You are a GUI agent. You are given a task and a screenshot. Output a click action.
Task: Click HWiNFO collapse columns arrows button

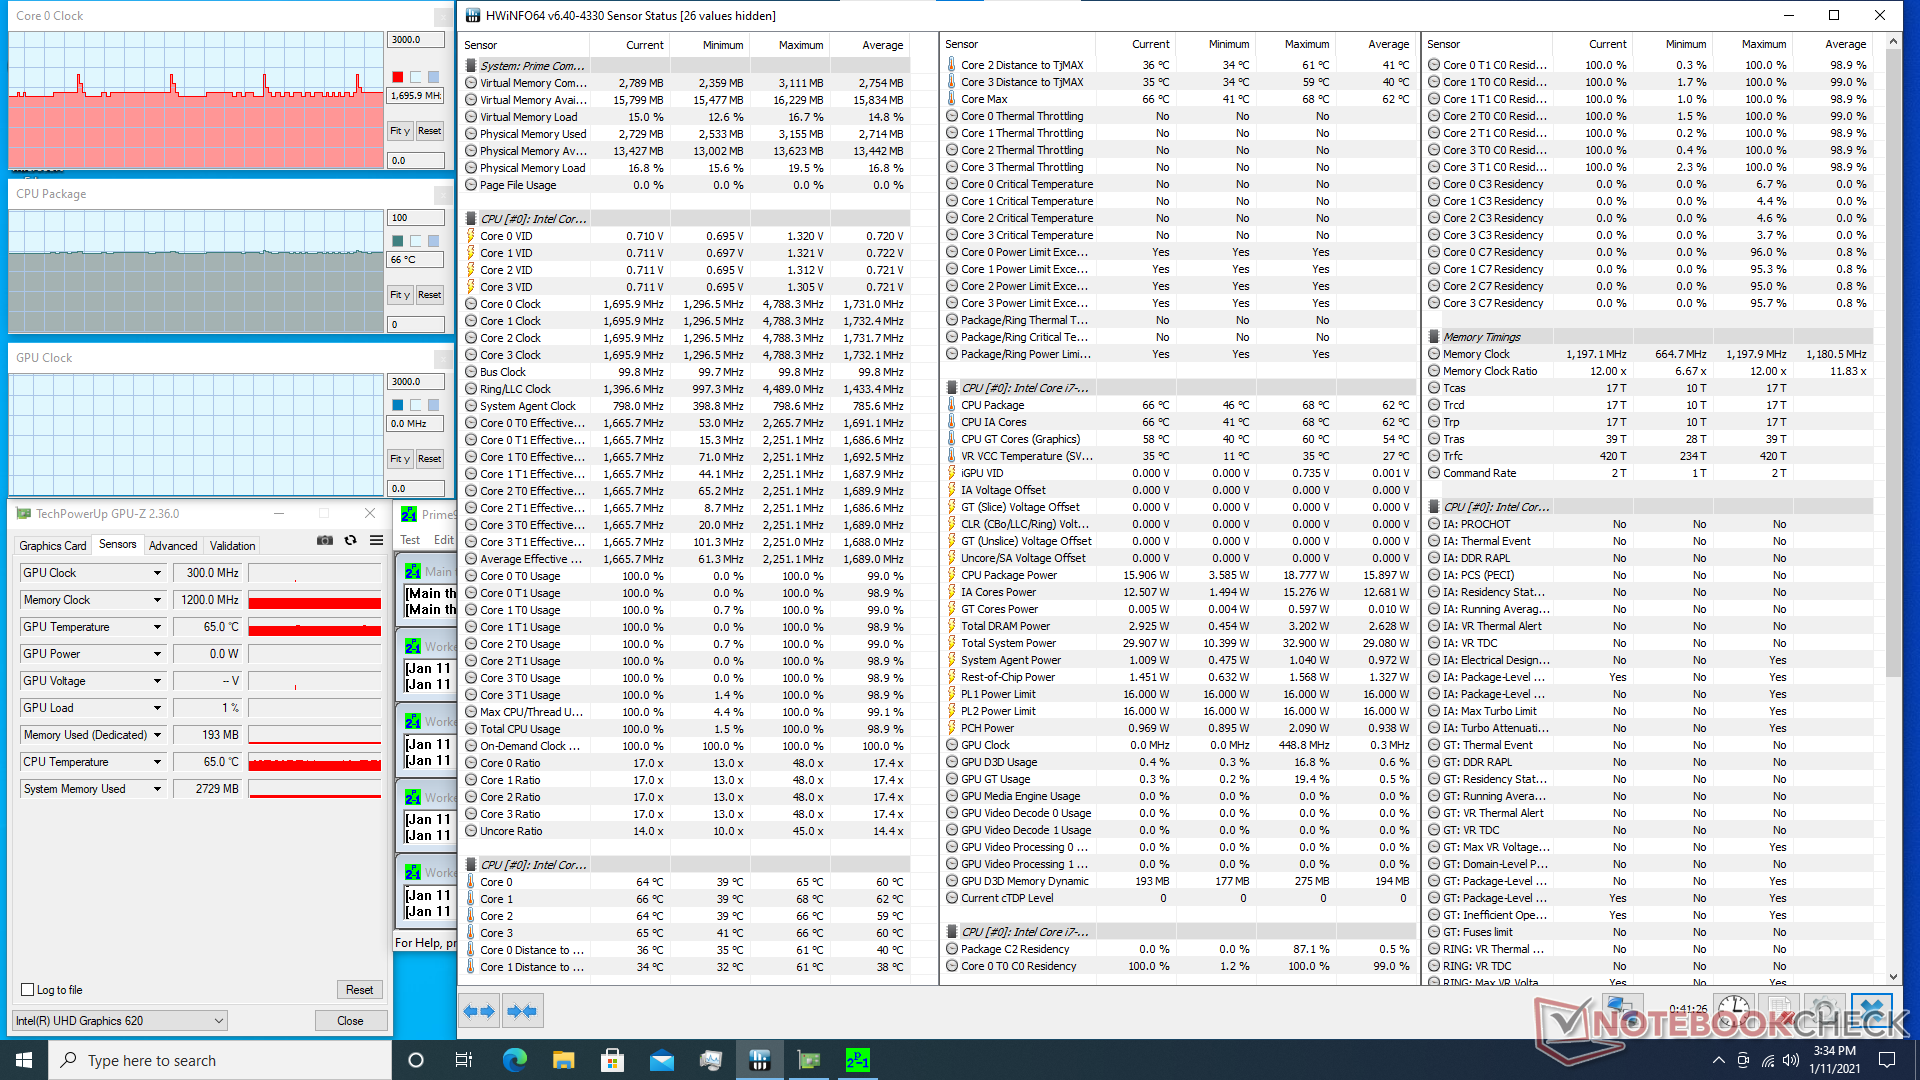tap(522, 1011)
